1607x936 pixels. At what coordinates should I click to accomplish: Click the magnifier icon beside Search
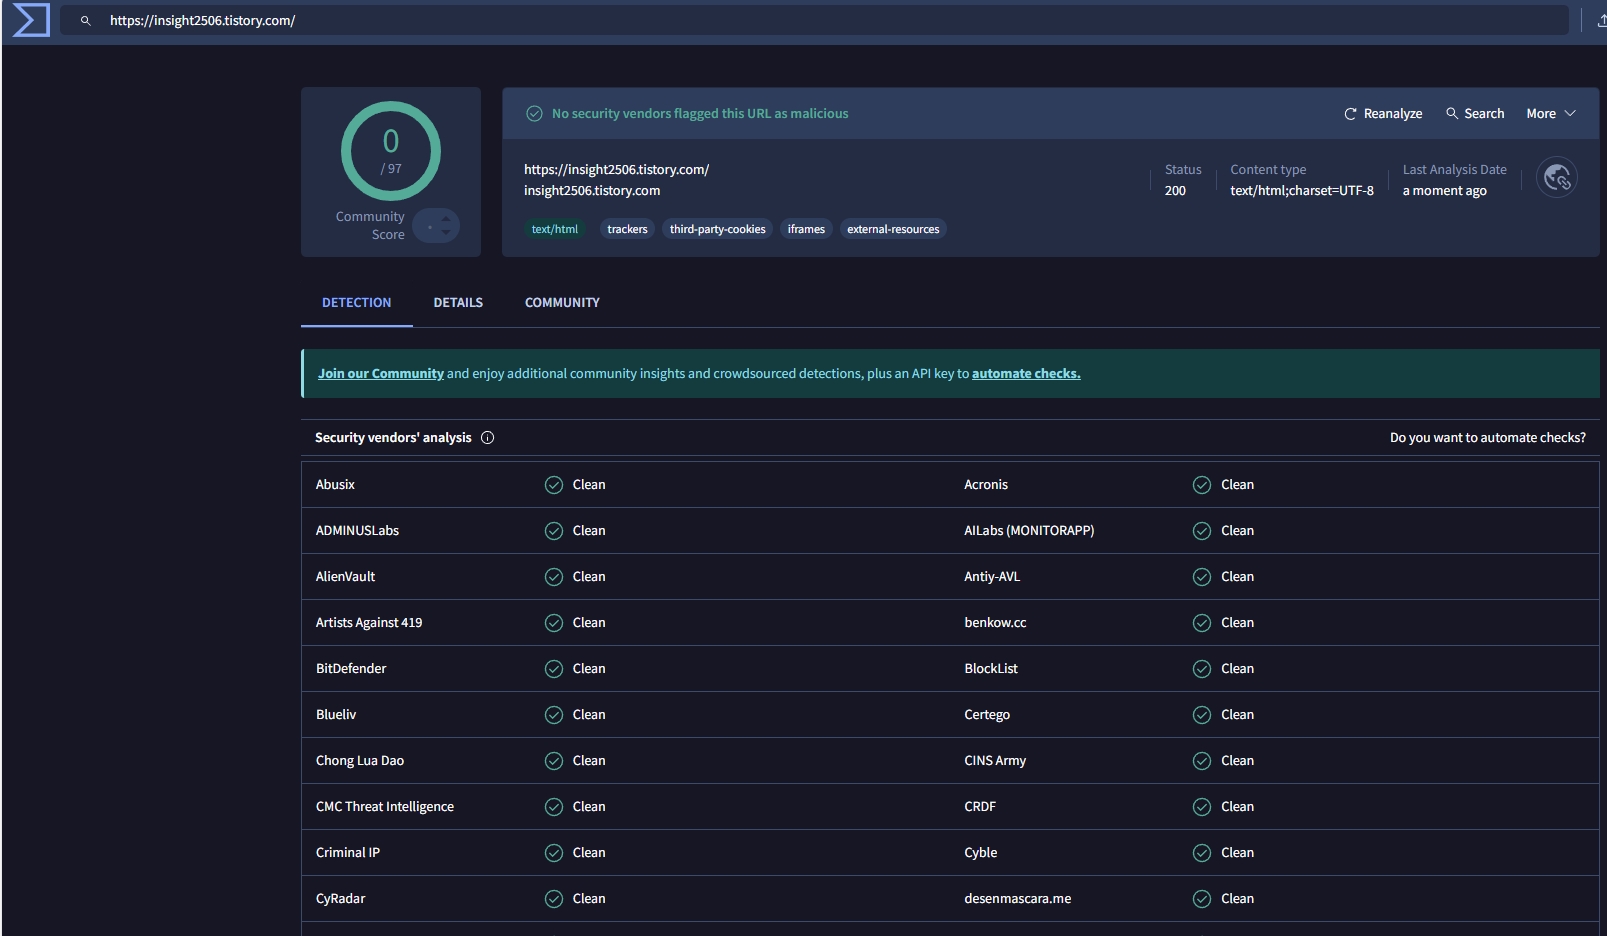(1452, 113)
